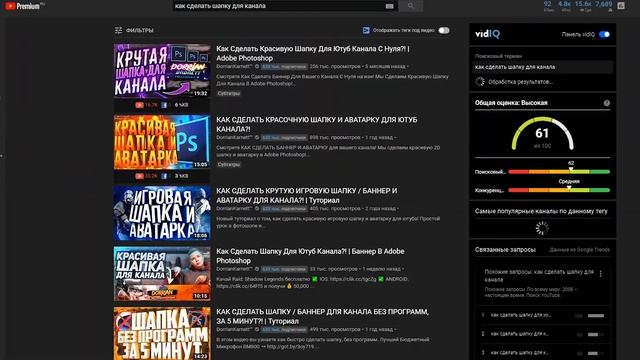
Task: Click verified badge on first video channel
Action: [x=257, y=67]
